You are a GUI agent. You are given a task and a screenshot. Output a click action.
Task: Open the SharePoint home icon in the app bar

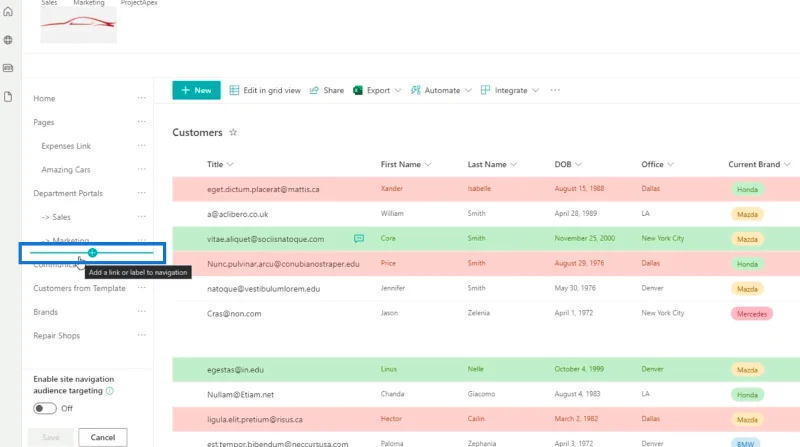(x=8, y=11)
